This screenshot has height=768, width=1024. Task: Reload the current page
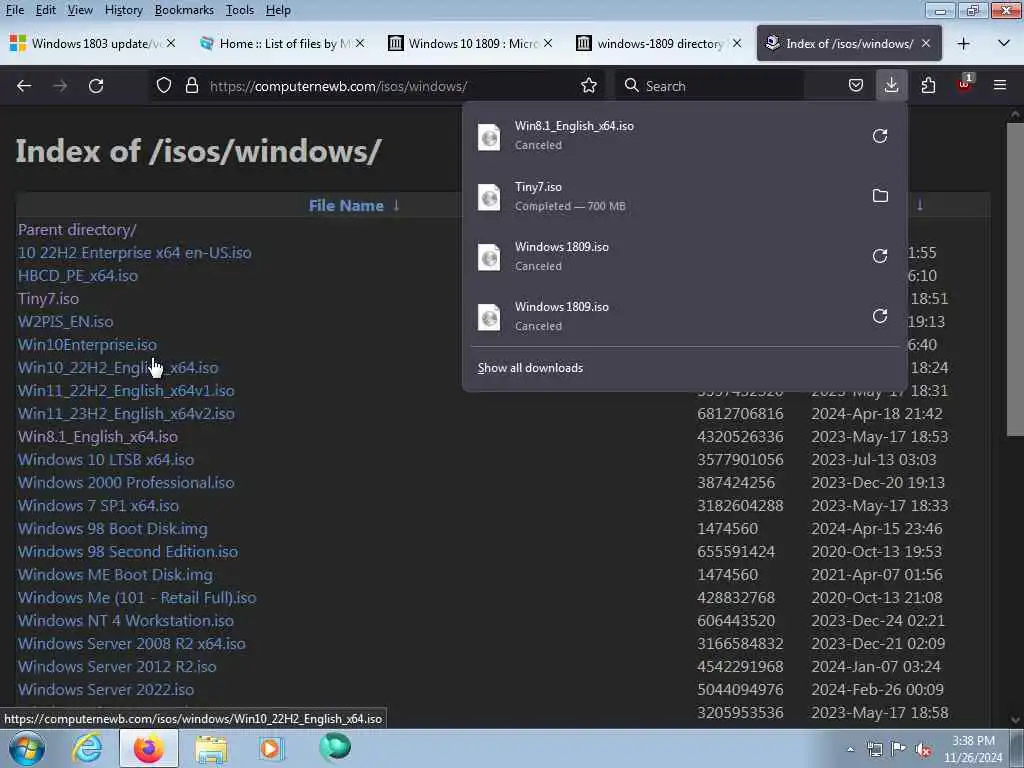(96, 86)
